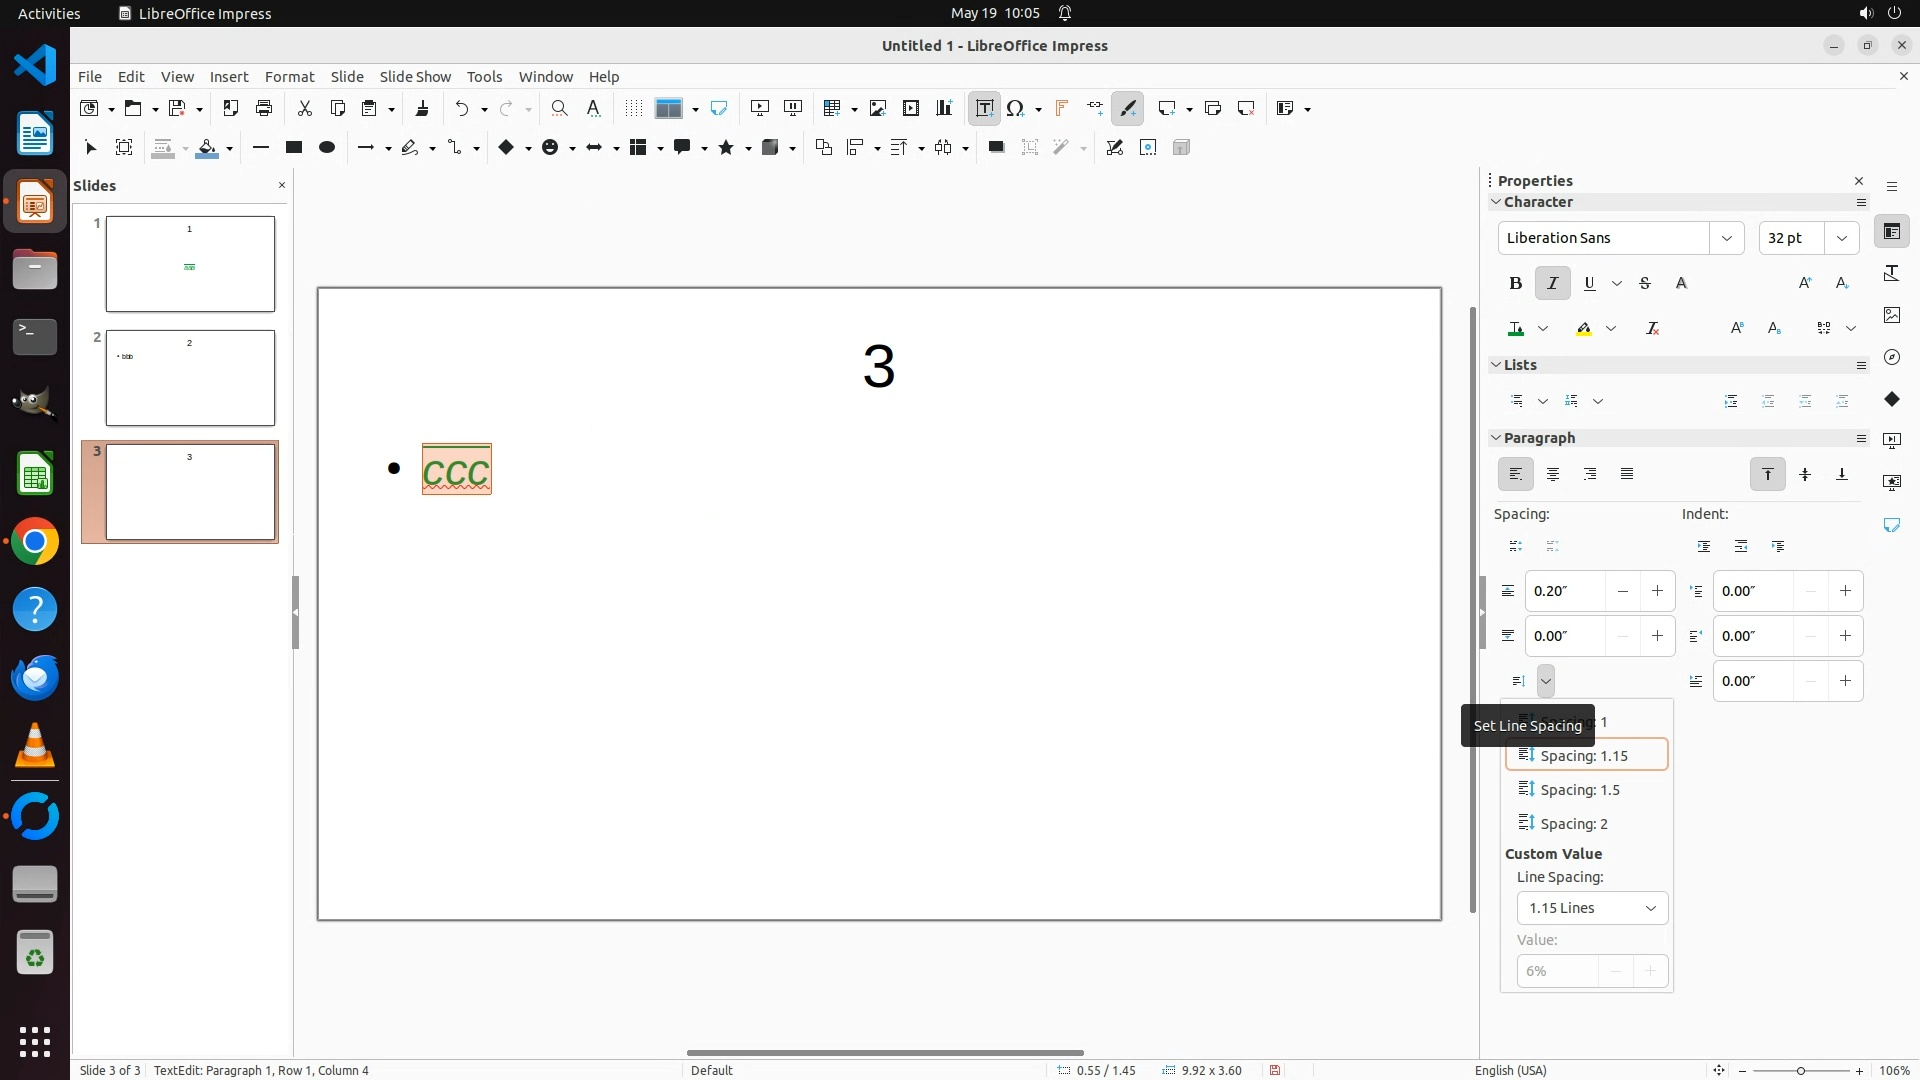Open the font name dropdown
The width and height of the screenshot is (1920, 1080).
1726,238
